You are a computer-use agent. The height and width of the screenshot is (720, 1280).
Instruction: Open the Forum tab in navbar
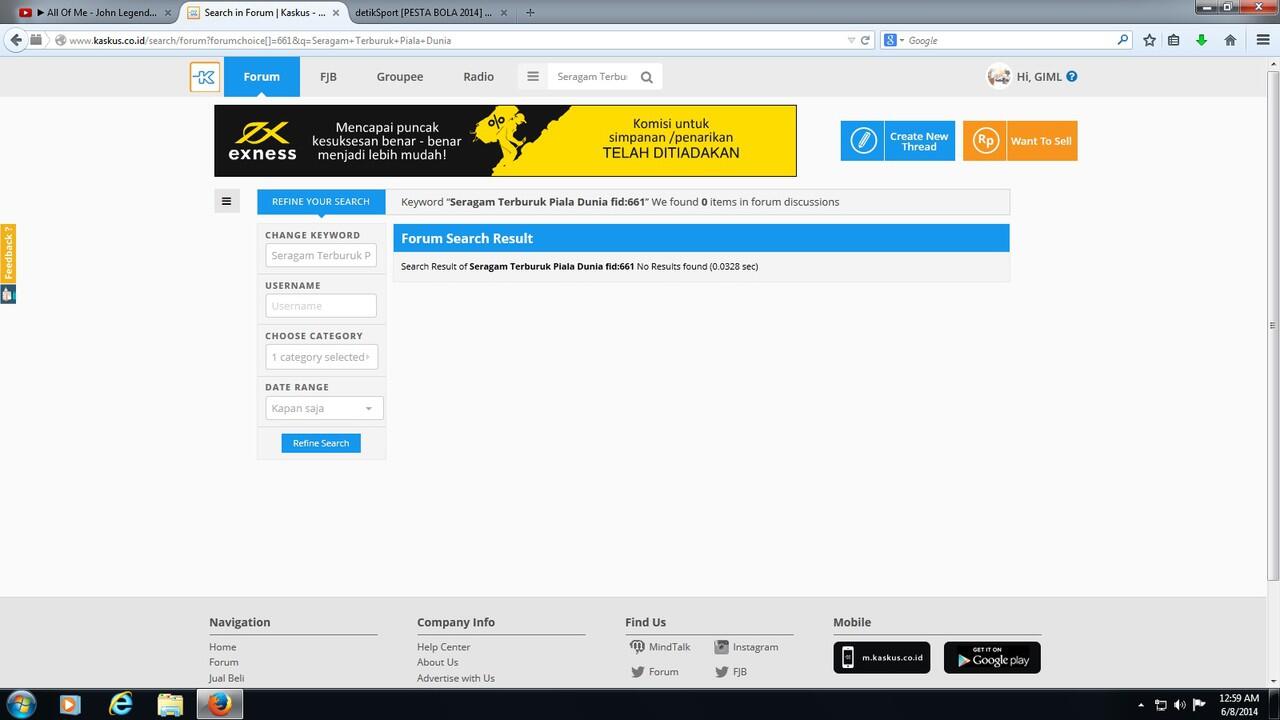(x=262, y=77)
